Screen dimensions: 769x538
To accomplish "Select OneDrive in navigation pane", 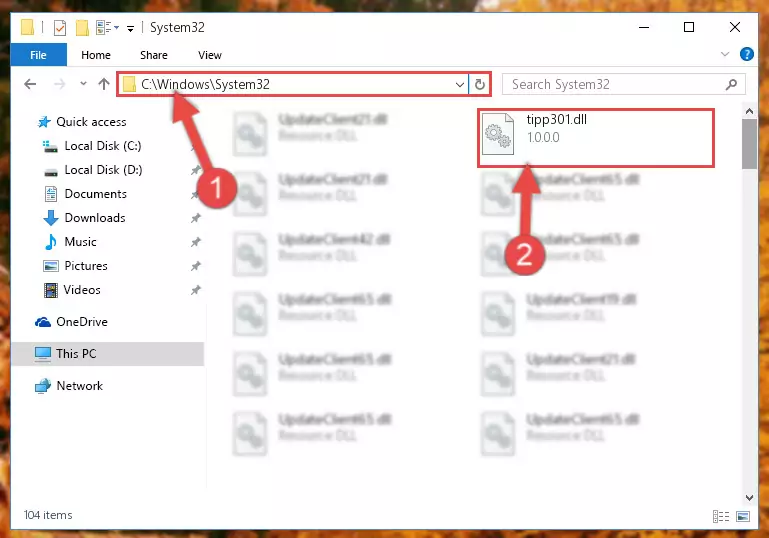I will tap(82, 322).
